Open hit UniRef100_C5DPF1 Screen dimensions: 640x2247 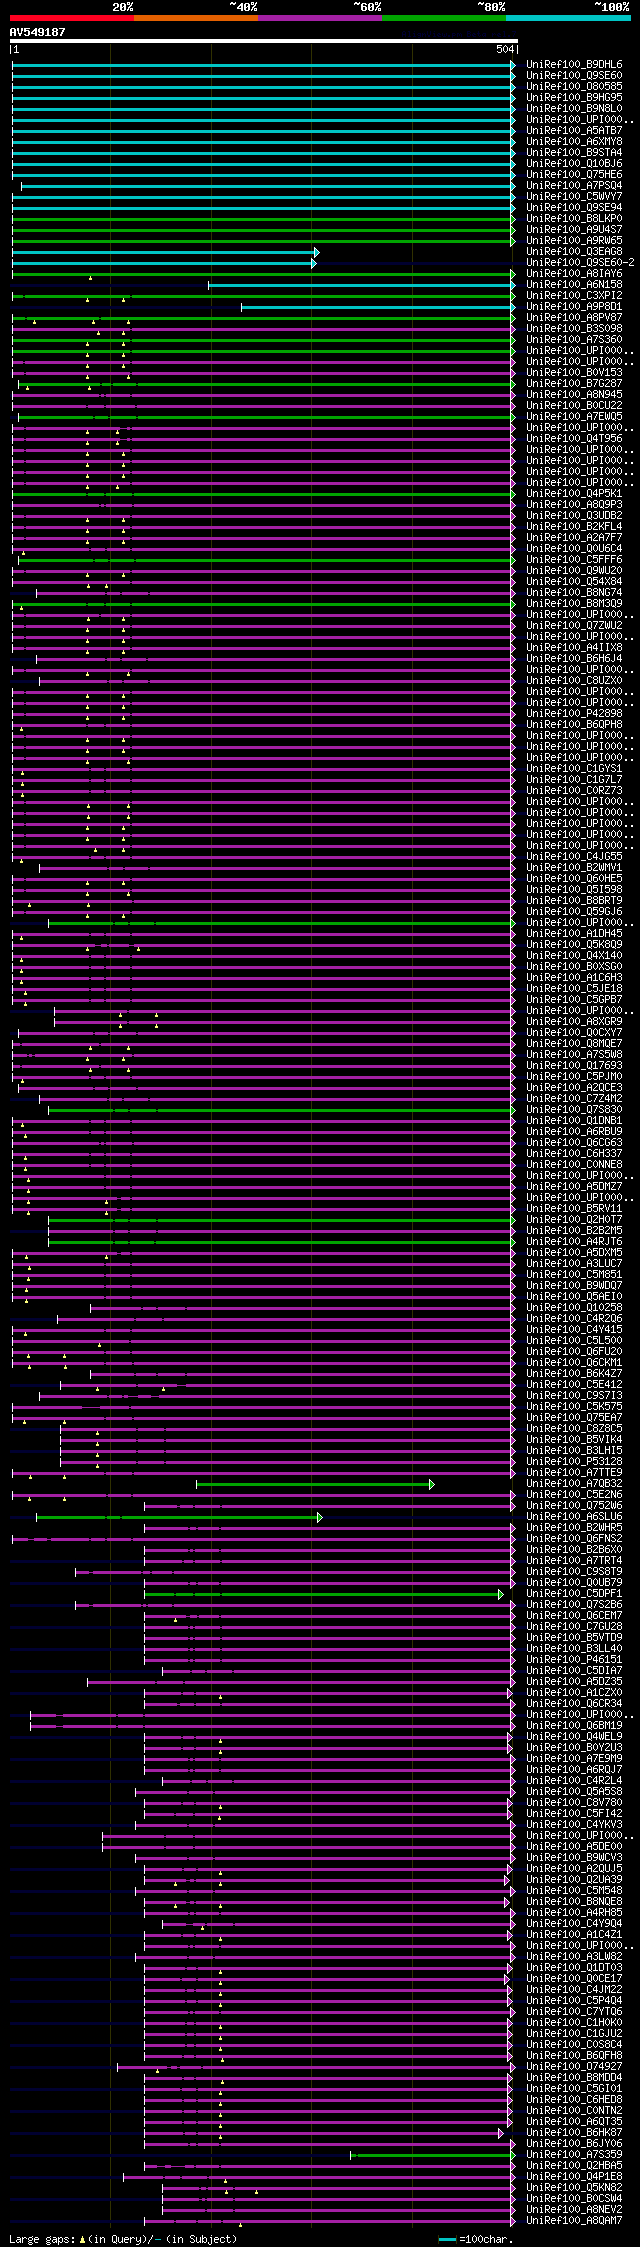(x=574, y=1593)
